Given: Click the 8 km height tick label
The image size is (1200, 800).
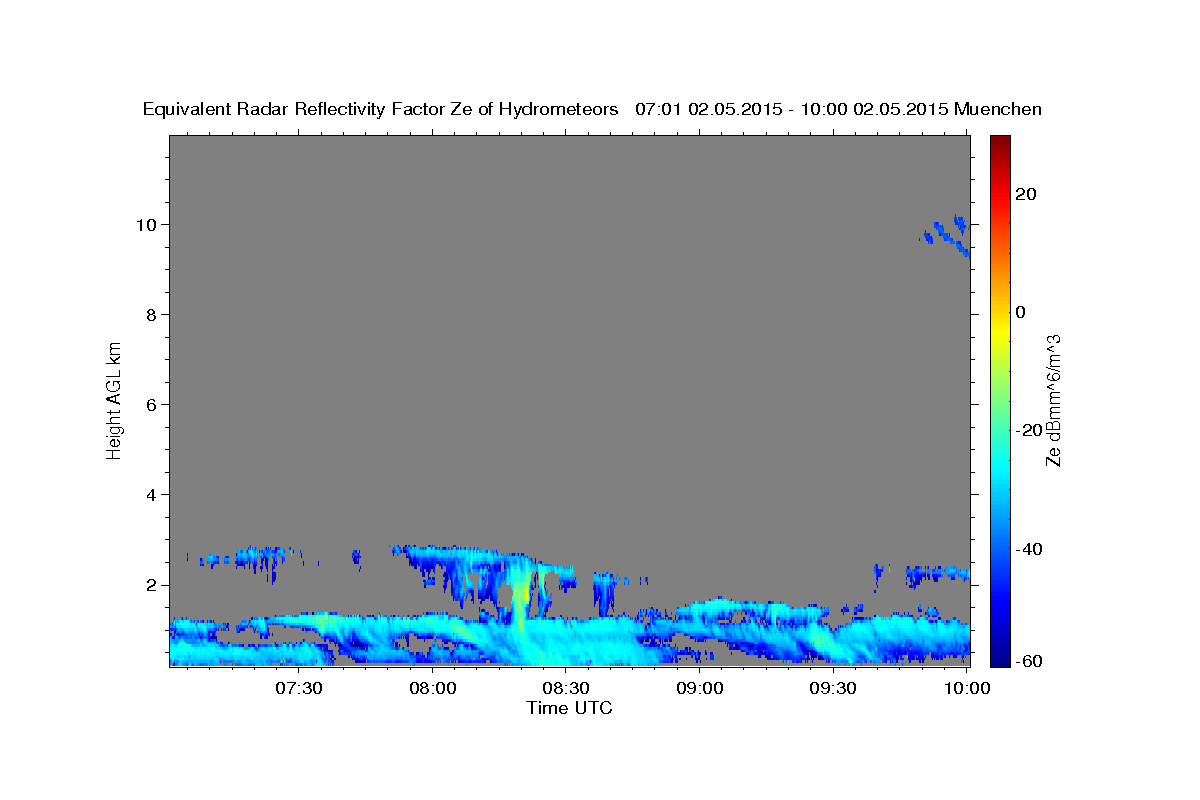Looking at the screenshot, I should point(152,314).
